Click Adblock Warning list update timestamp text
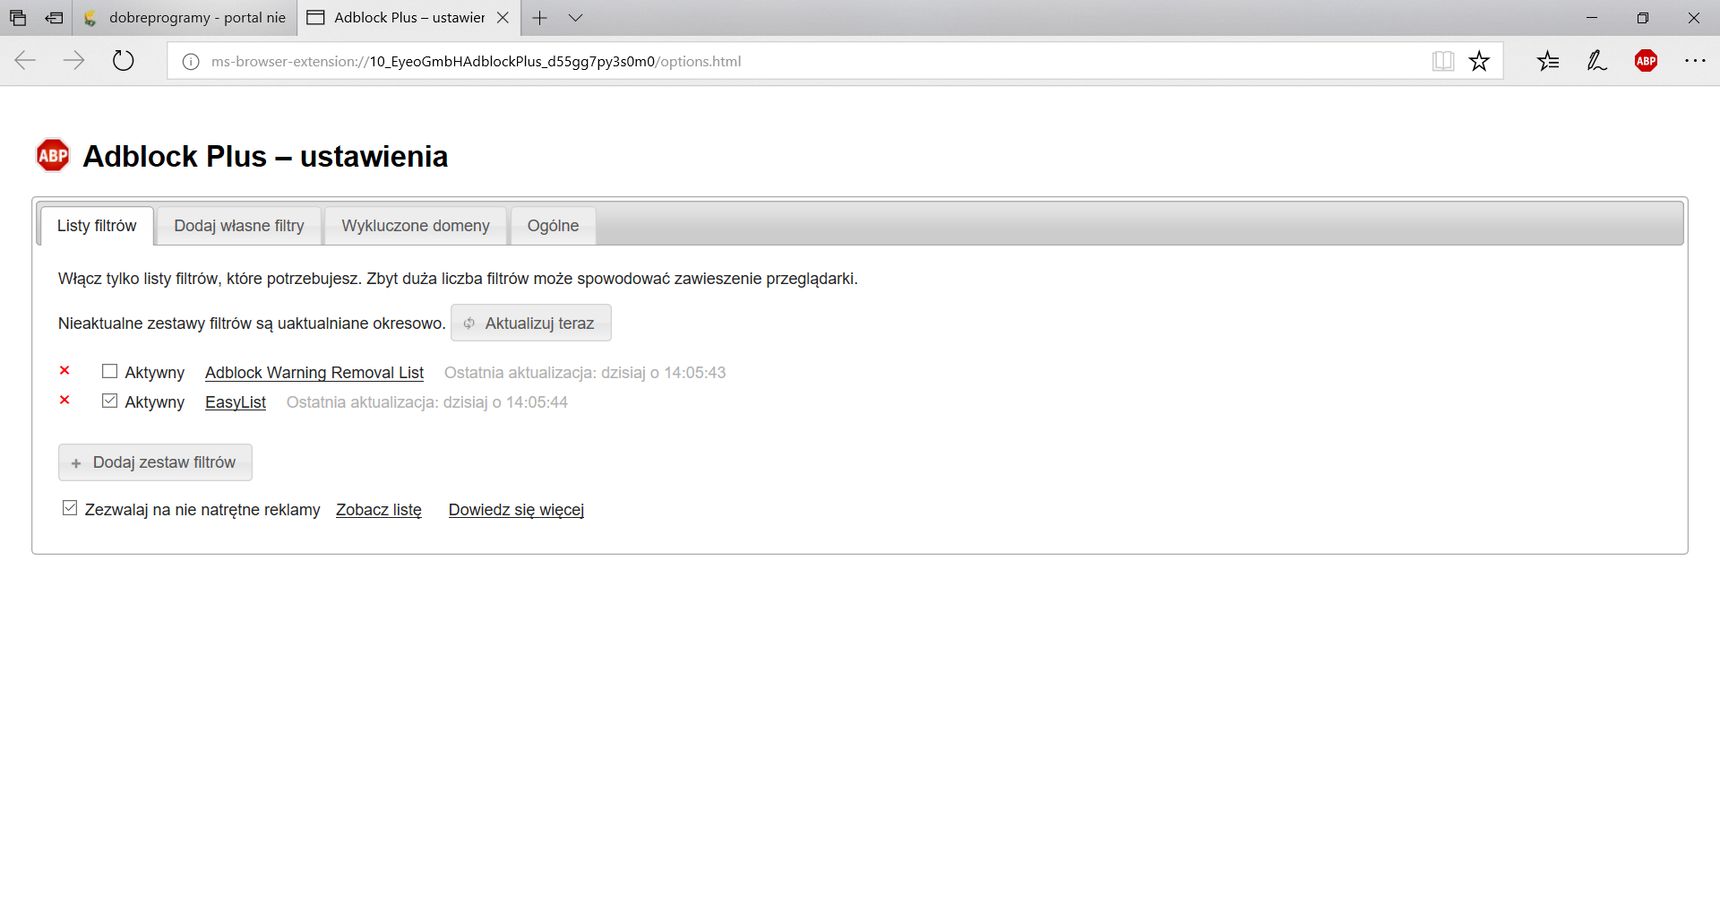 point(585,372)
